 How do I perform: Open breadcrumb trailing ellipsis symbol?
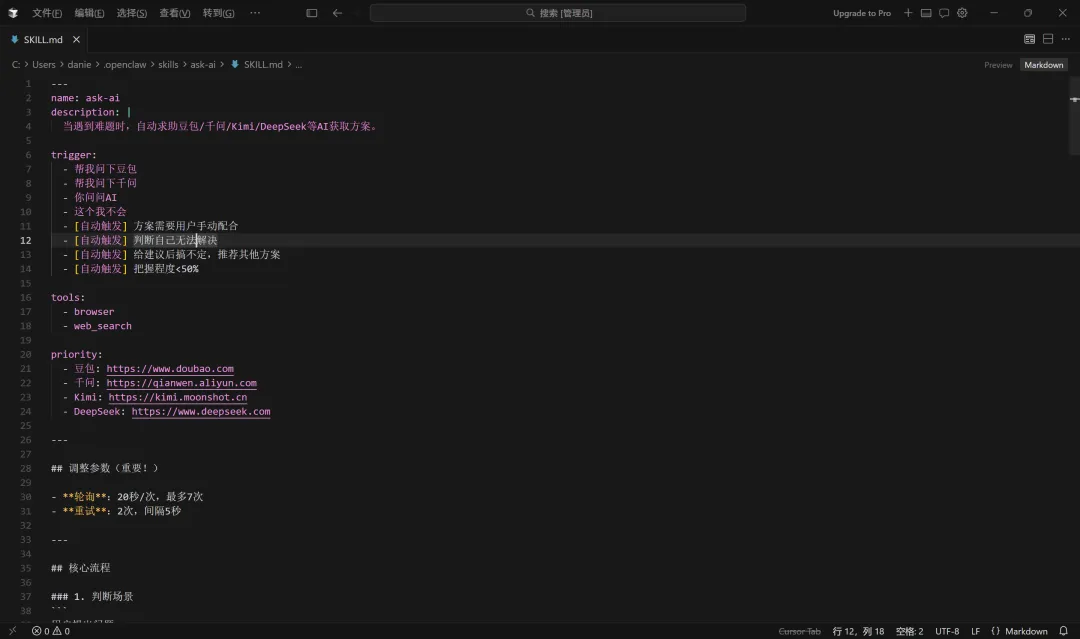point(298,65)
